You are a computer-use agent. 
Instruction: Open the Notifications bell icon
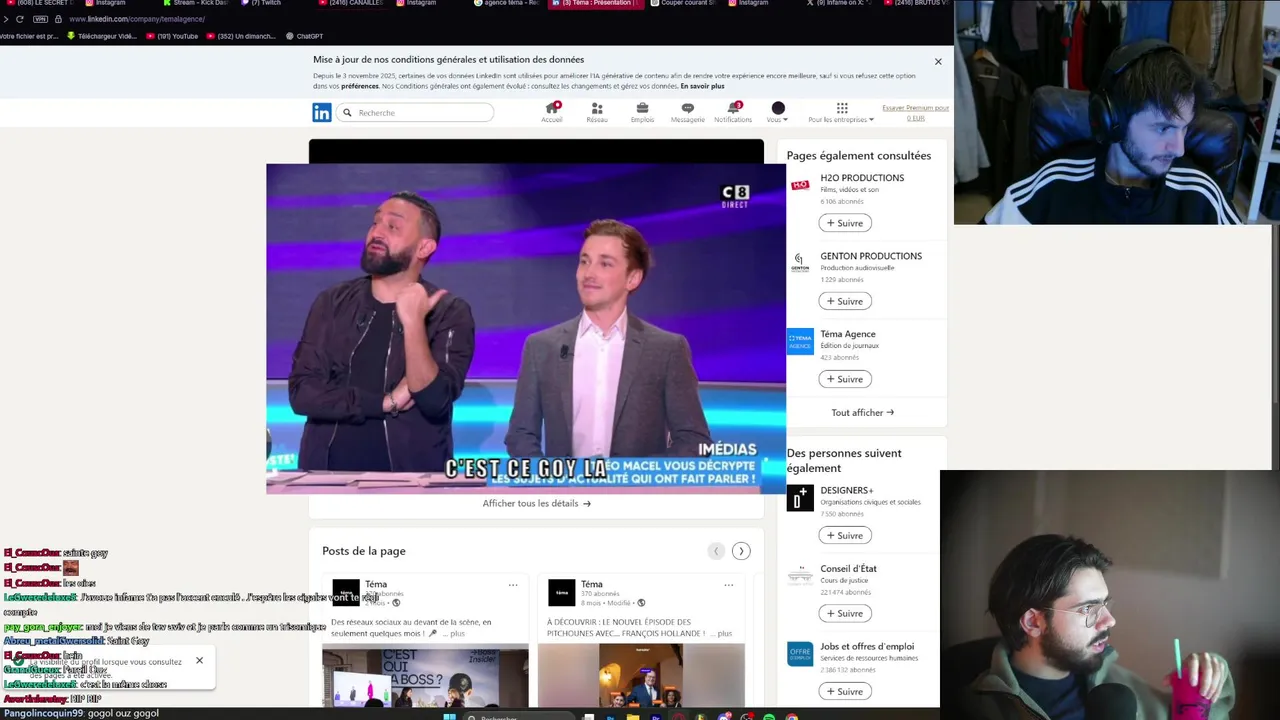tap(733, 112)
